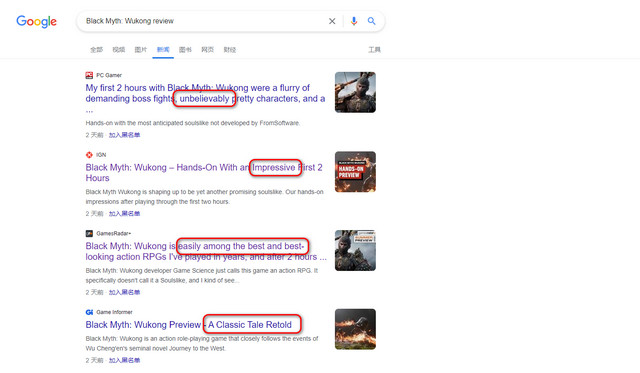Clear the search query with X icon
640x373 pixels.
click(x=332, y=21)
